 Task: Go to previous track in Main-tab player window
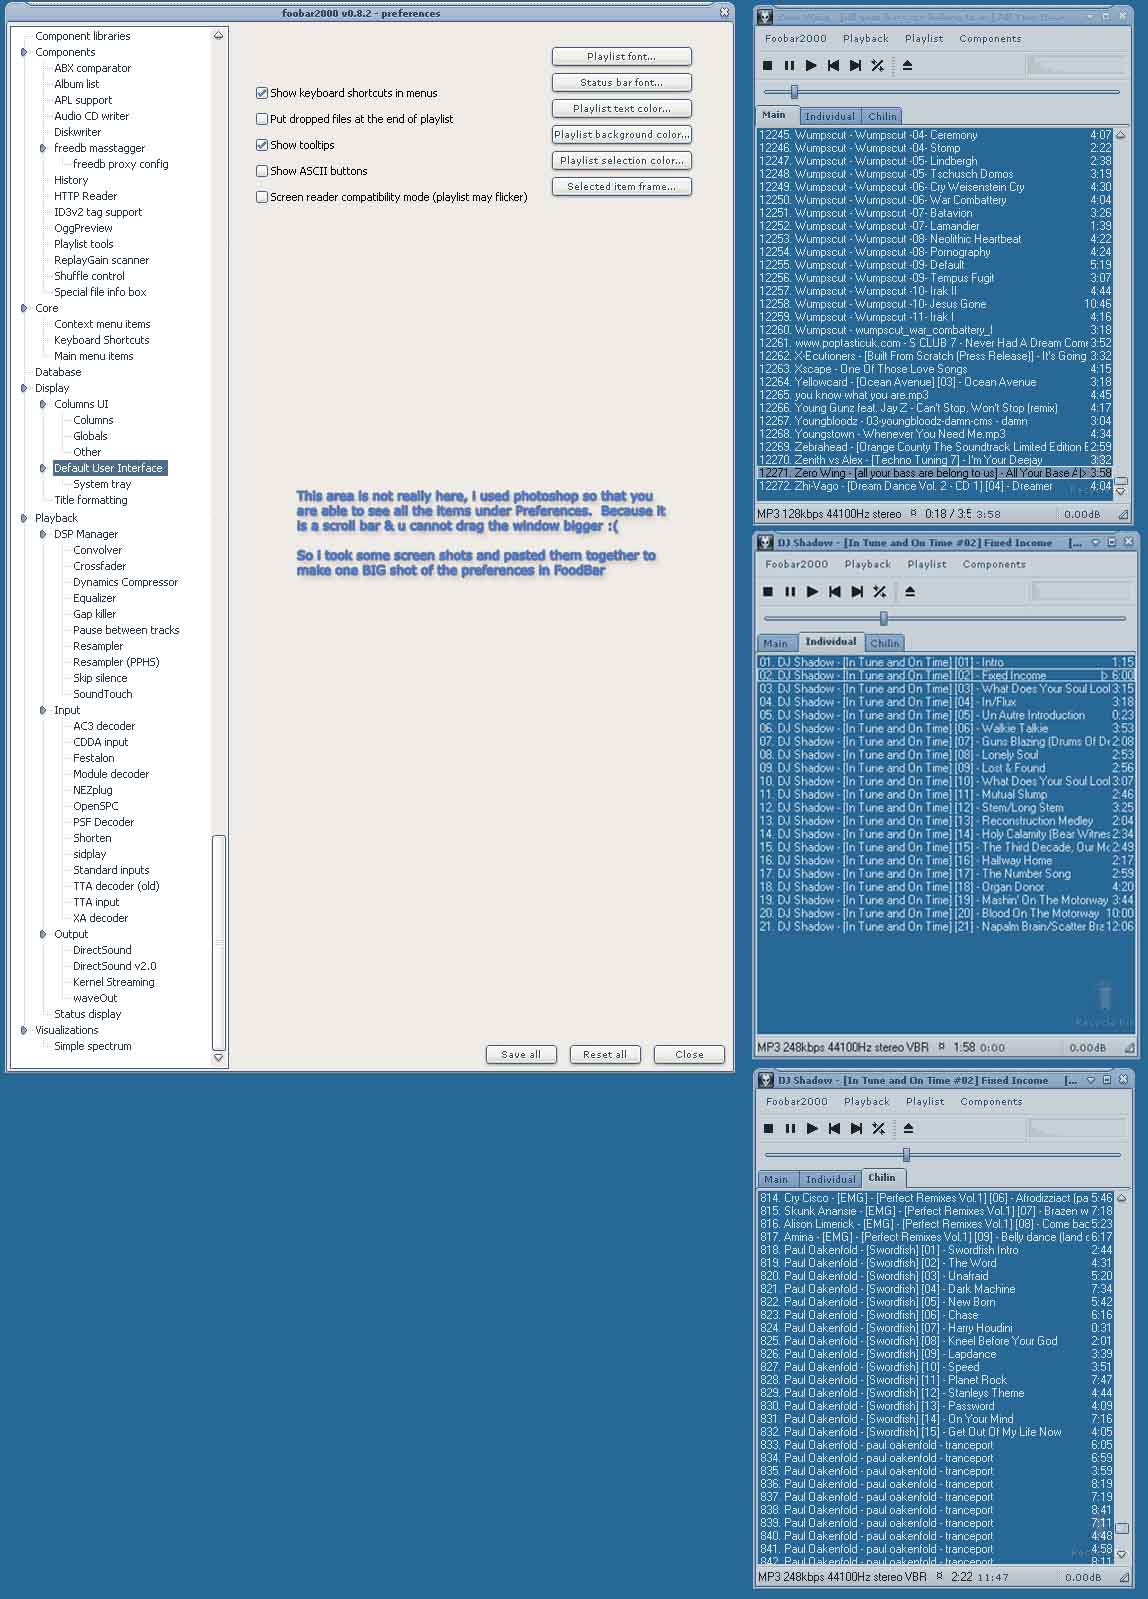point(833,66)
